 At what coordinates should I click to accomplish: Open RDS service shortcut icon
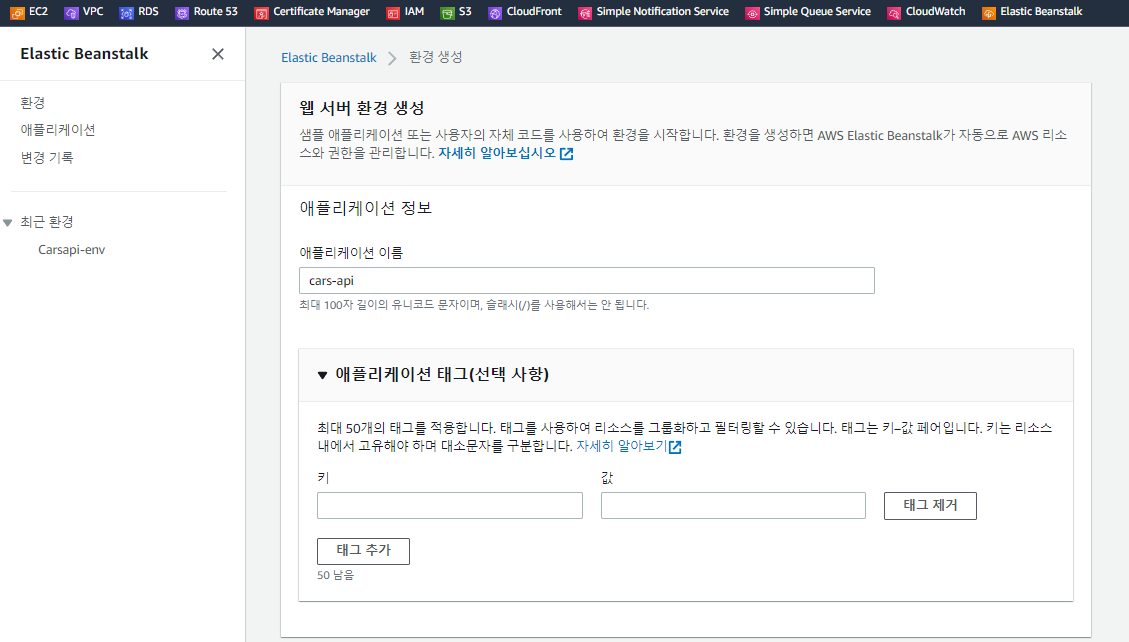(x=127, y=12)
